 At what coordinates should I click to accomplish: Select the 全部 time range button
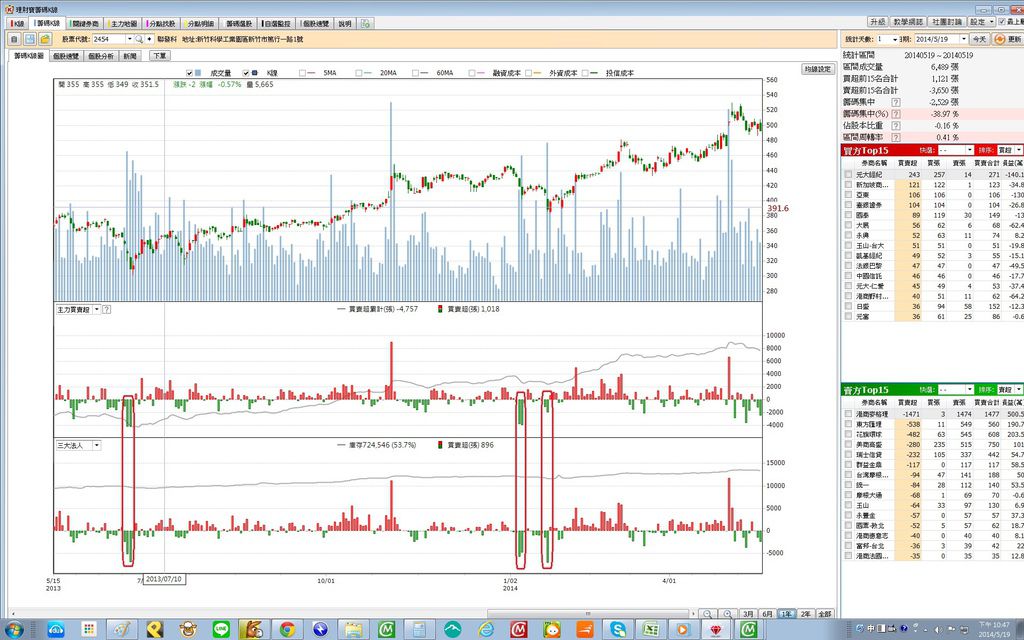tap(825, 615)
